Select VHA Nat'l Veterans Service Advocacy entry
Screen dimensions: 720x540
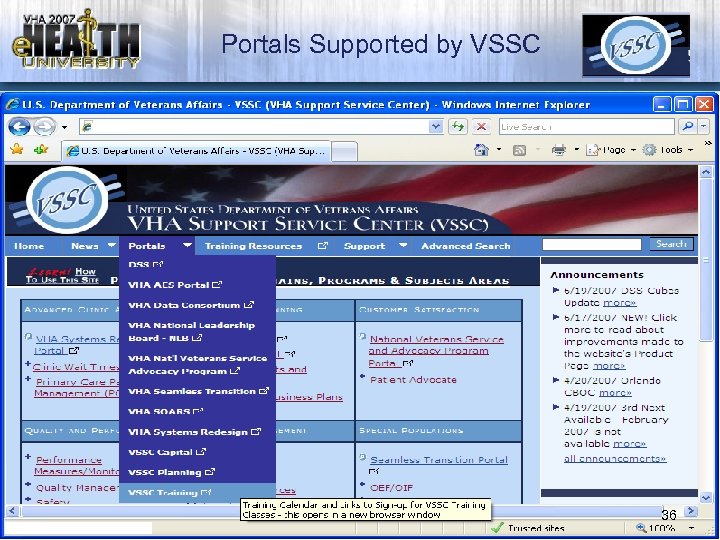197,365
